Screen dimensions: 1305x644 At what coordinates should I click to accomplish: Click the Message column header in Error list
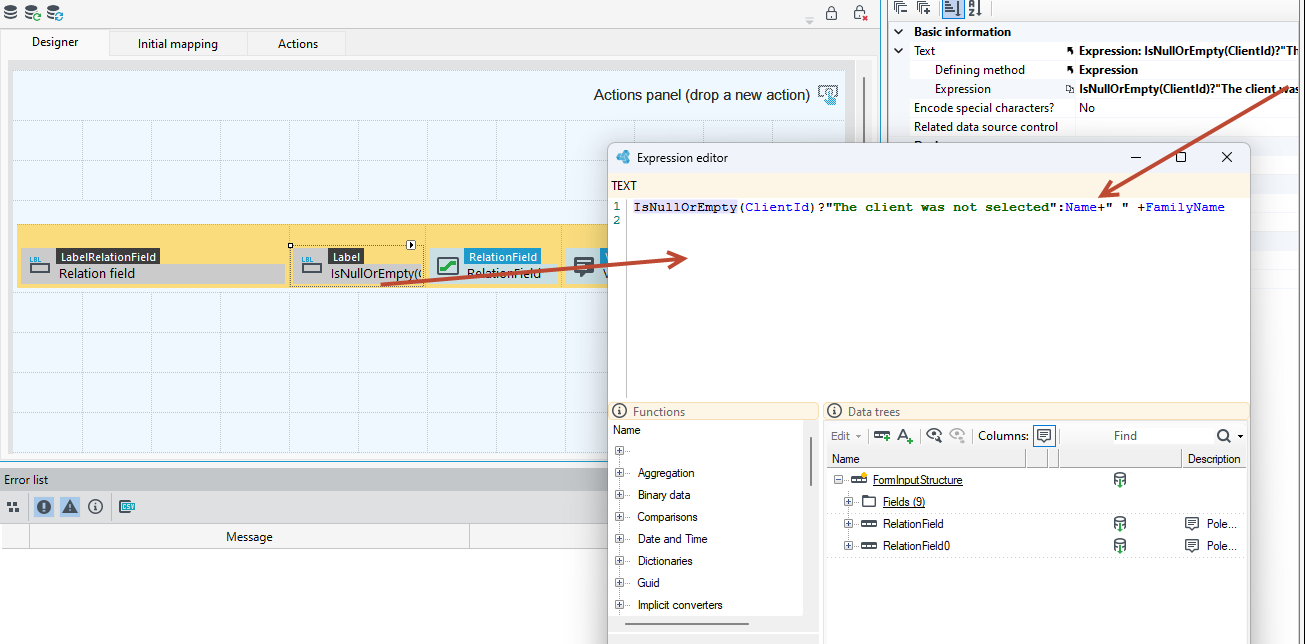coord(249,537)
